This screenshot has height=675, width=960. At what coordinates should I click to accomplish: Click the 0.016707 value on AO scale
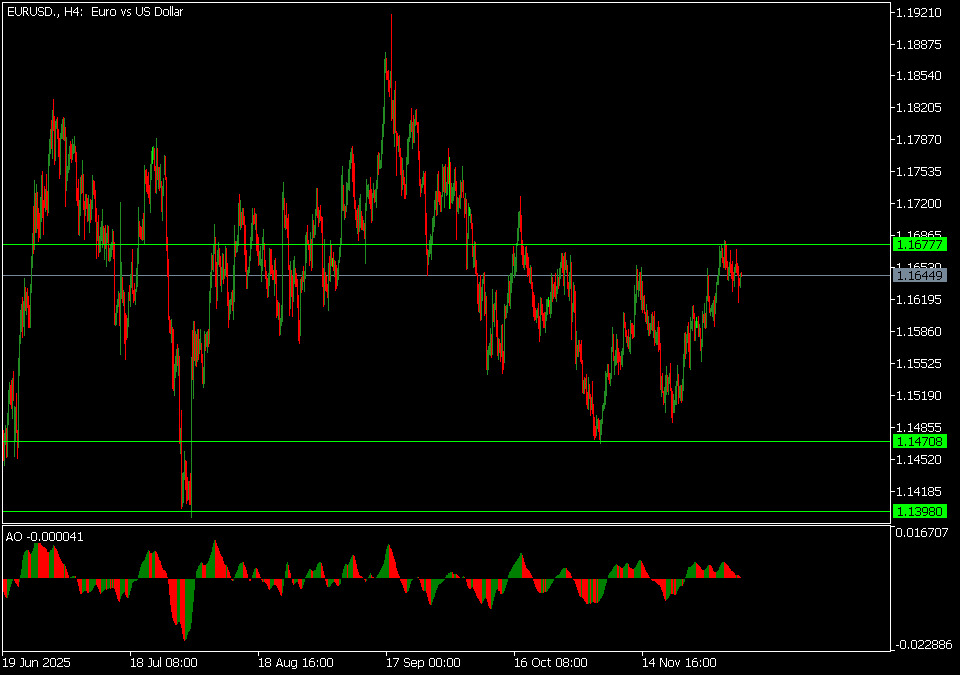[921, 533]
